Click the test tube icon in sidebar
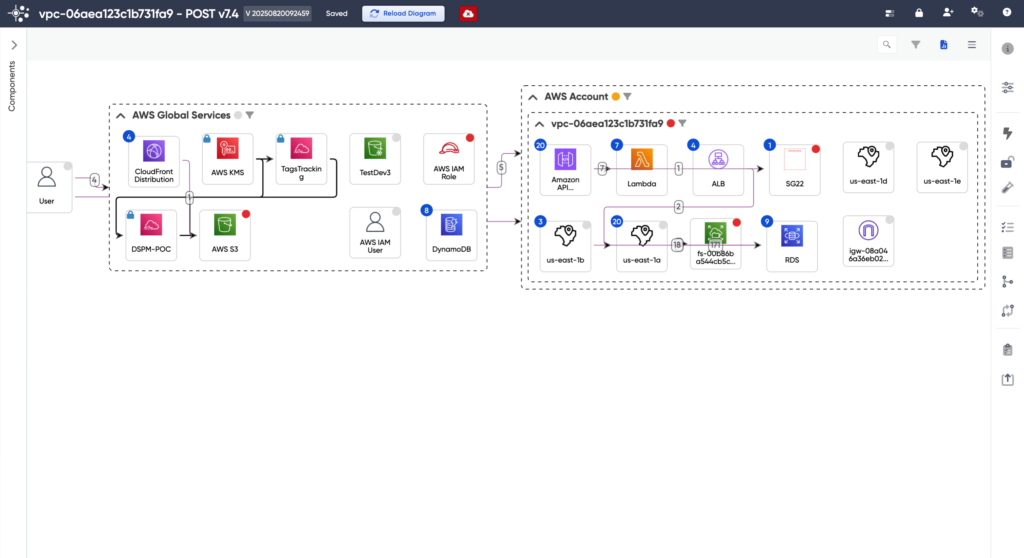The width and height of the screenshot is (1024, 558). pos(1008,188)
